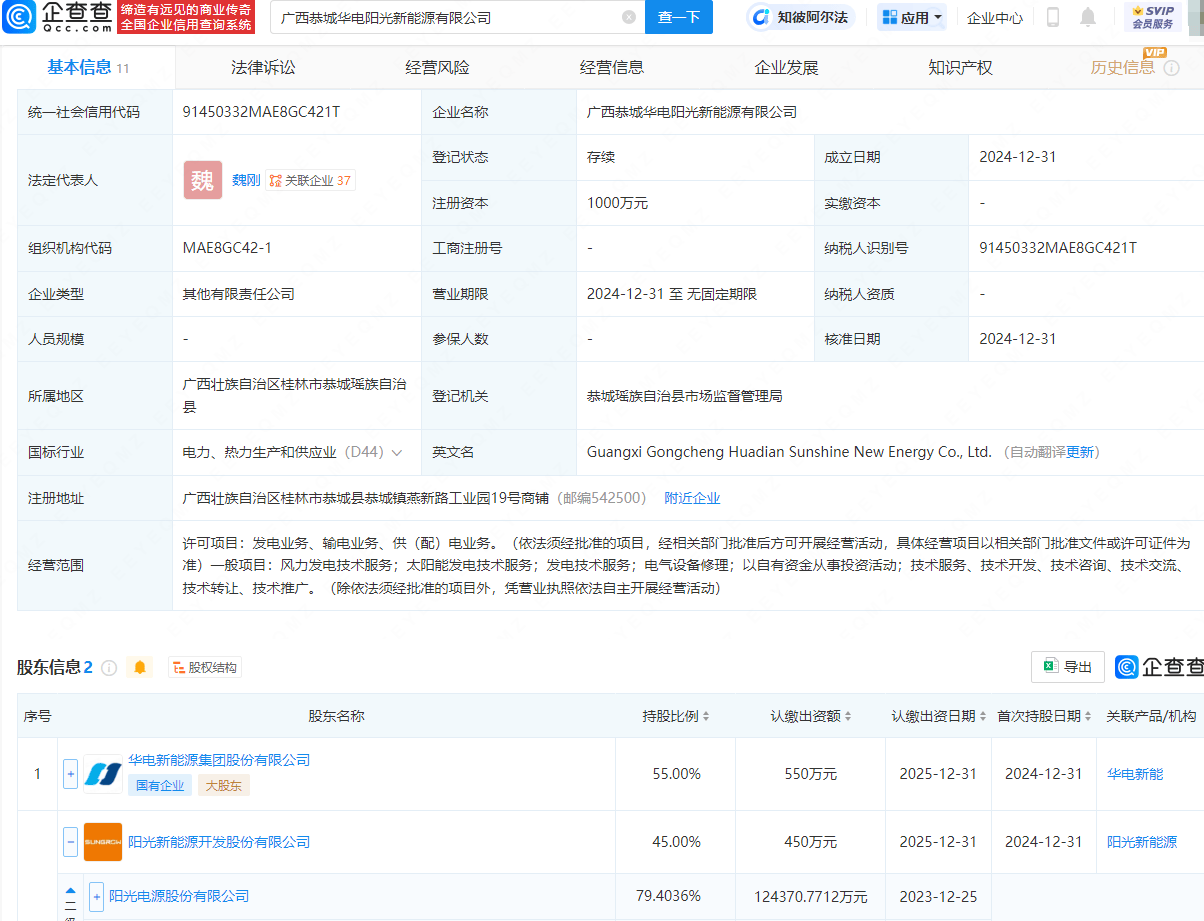Viewport: 1204px width, 921px height.
Task: Open the 应用 dropdown menu
Action: (912, 17)
